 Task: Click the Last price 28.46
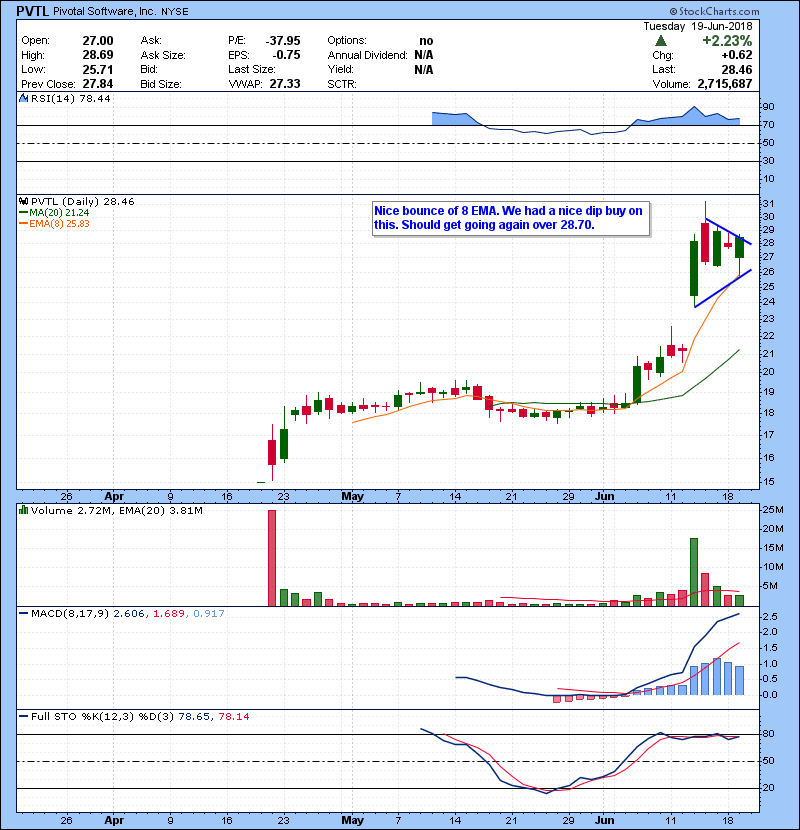(737, 69)
